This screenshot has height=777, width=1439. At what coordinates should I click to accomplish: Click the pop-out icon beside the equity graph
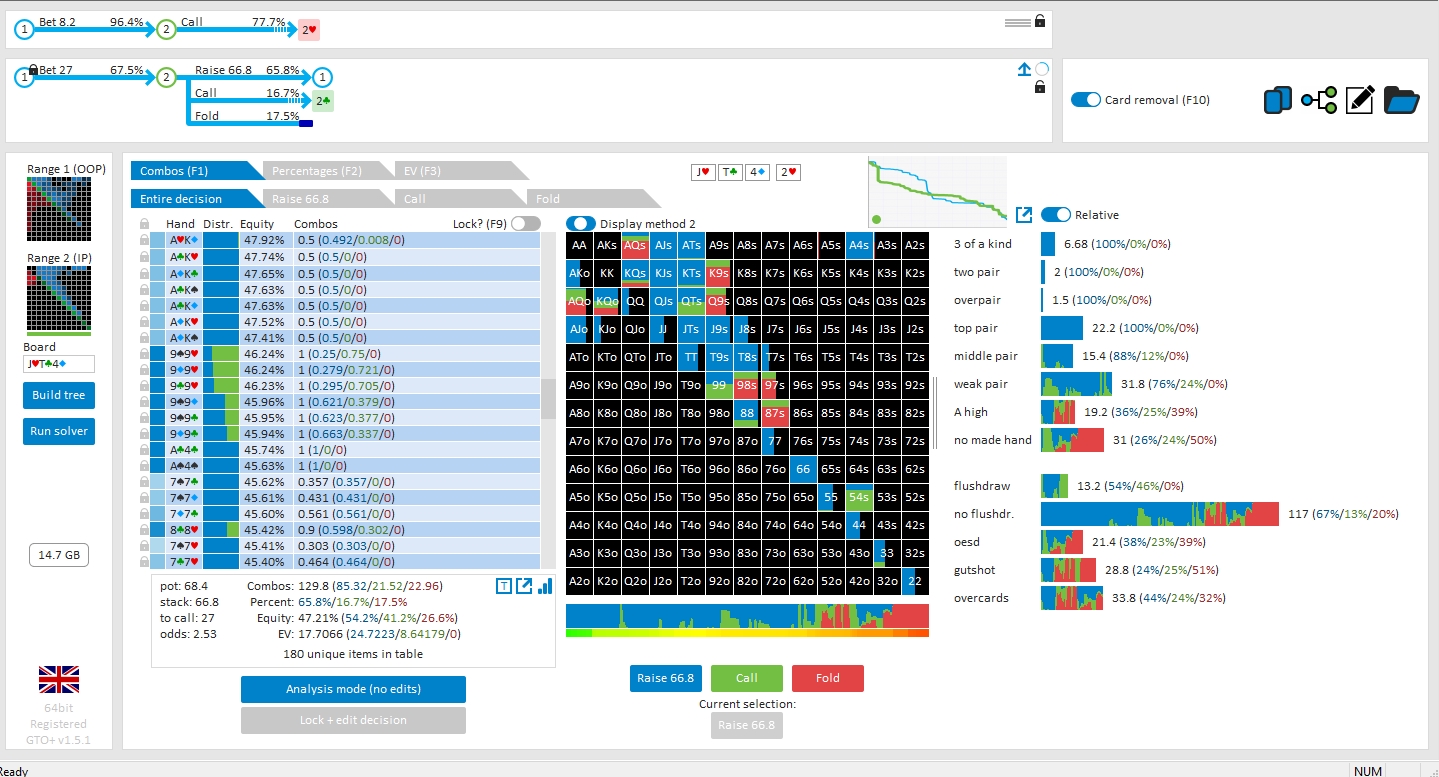click(x=1024, y=214)
